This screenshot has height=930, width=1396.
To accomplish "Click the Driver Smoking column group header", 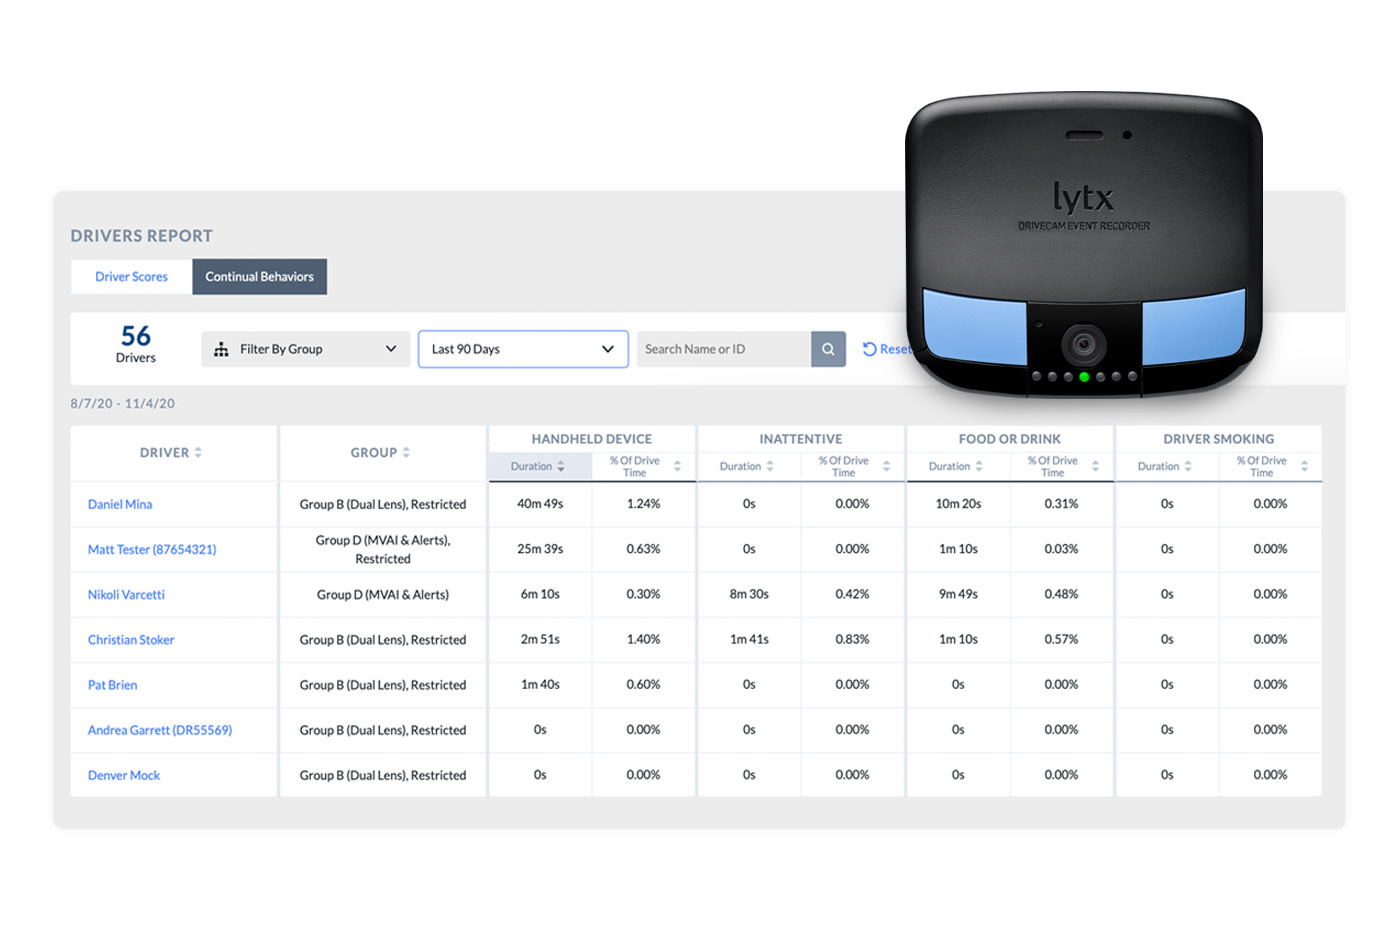I will [x=1219, y=439].
